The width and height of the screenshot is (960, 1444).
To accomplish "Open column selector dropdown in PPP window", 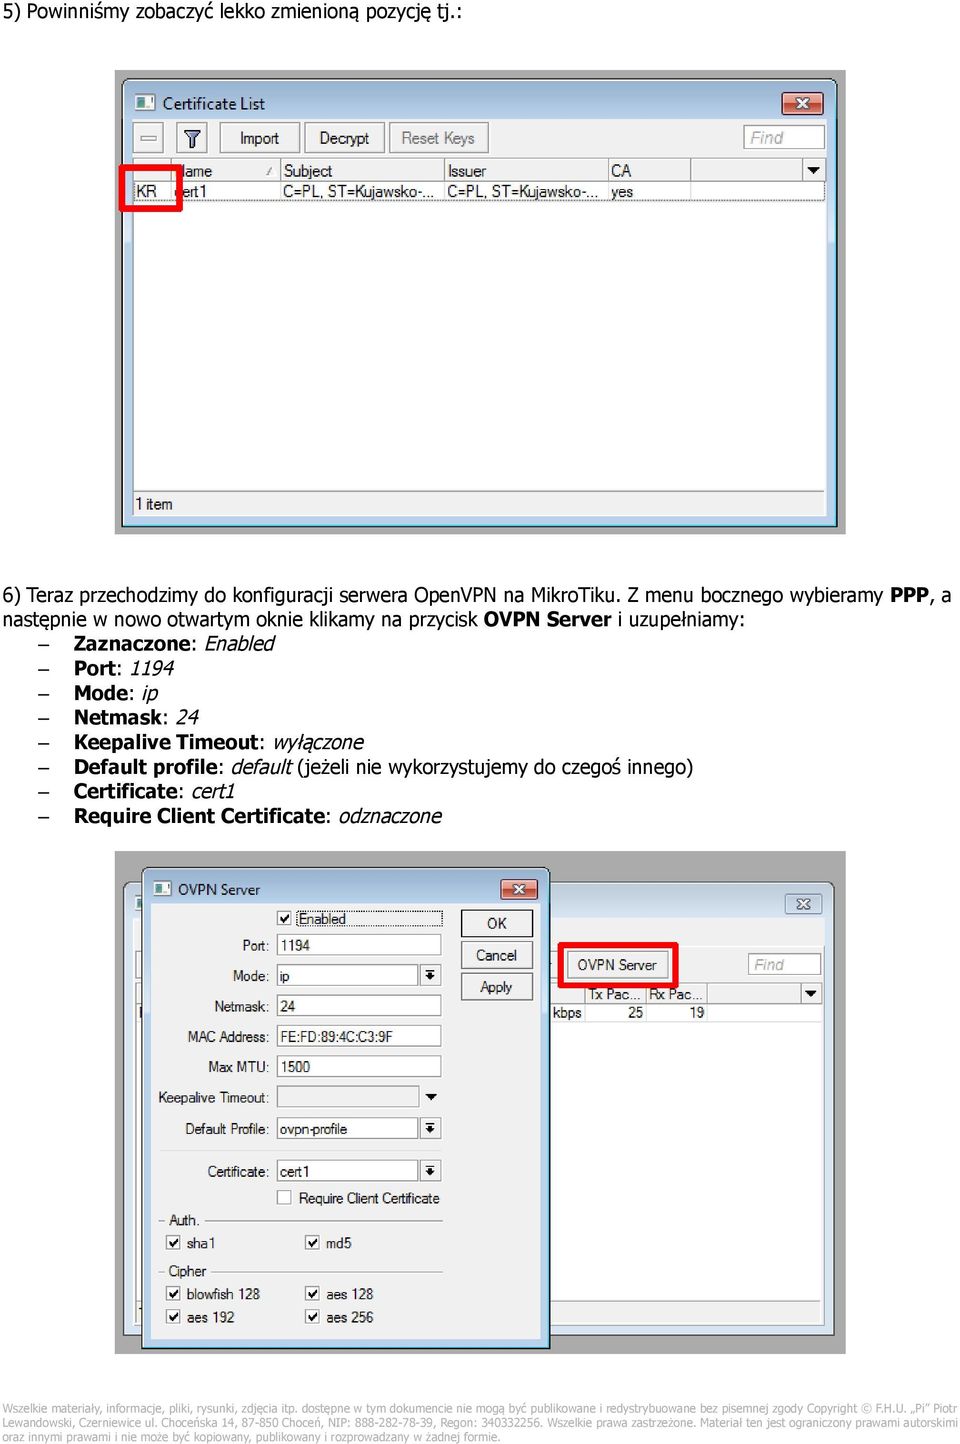I will coord(811,994).
